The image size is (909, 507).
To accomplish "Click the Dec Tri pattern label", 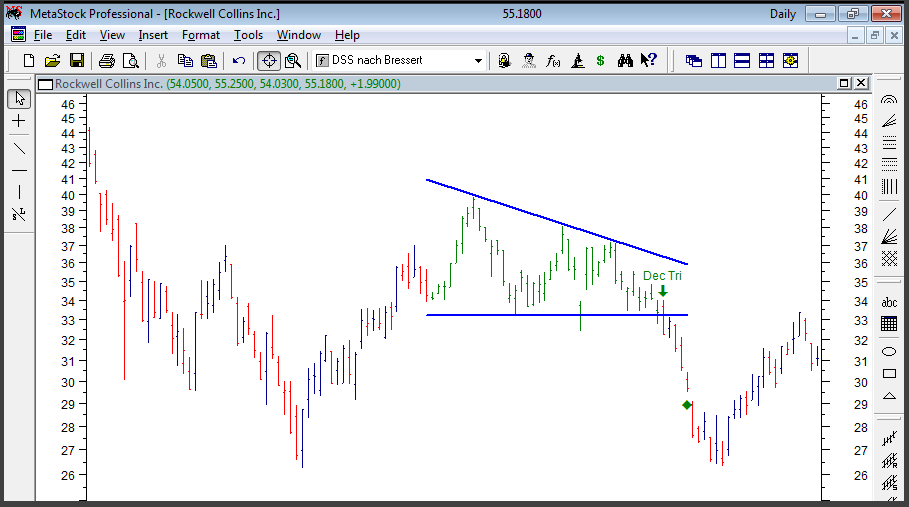I will click(x=662, y=276).
